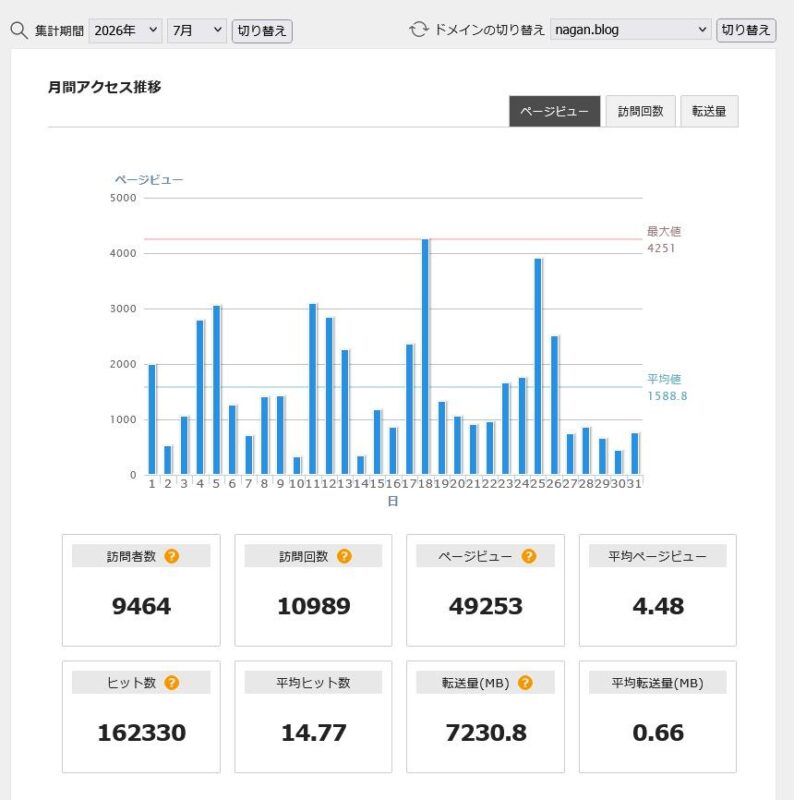
Task: Click the 平均ヒット数 card header
Action: coord(313,682)
